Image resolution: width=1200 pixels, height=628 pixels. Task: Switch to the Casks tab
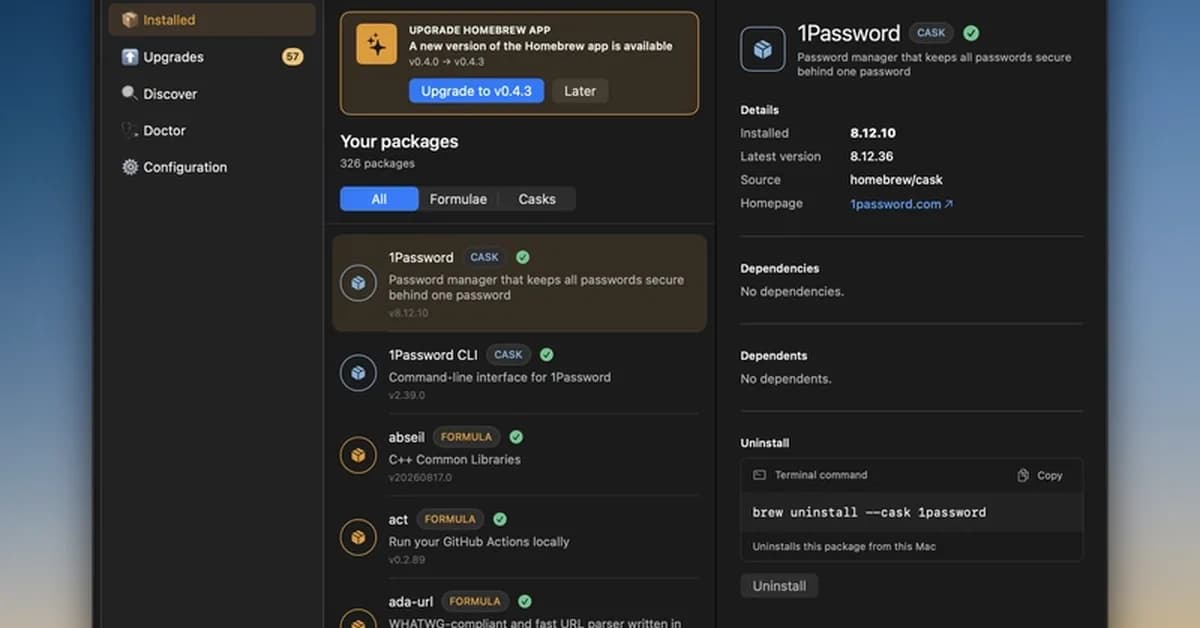point(537,199)
